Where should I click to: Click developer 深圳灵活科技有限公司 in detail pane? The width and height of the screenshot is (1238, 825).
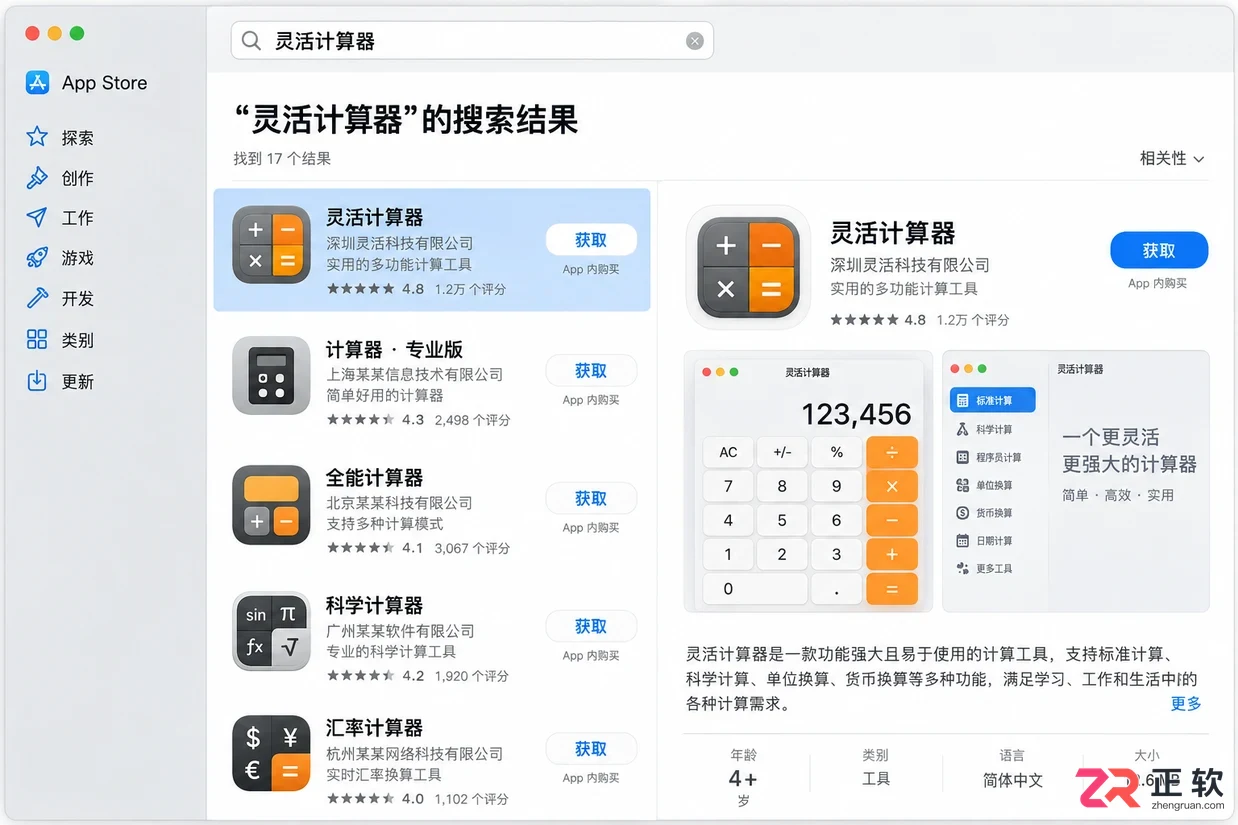910,265
